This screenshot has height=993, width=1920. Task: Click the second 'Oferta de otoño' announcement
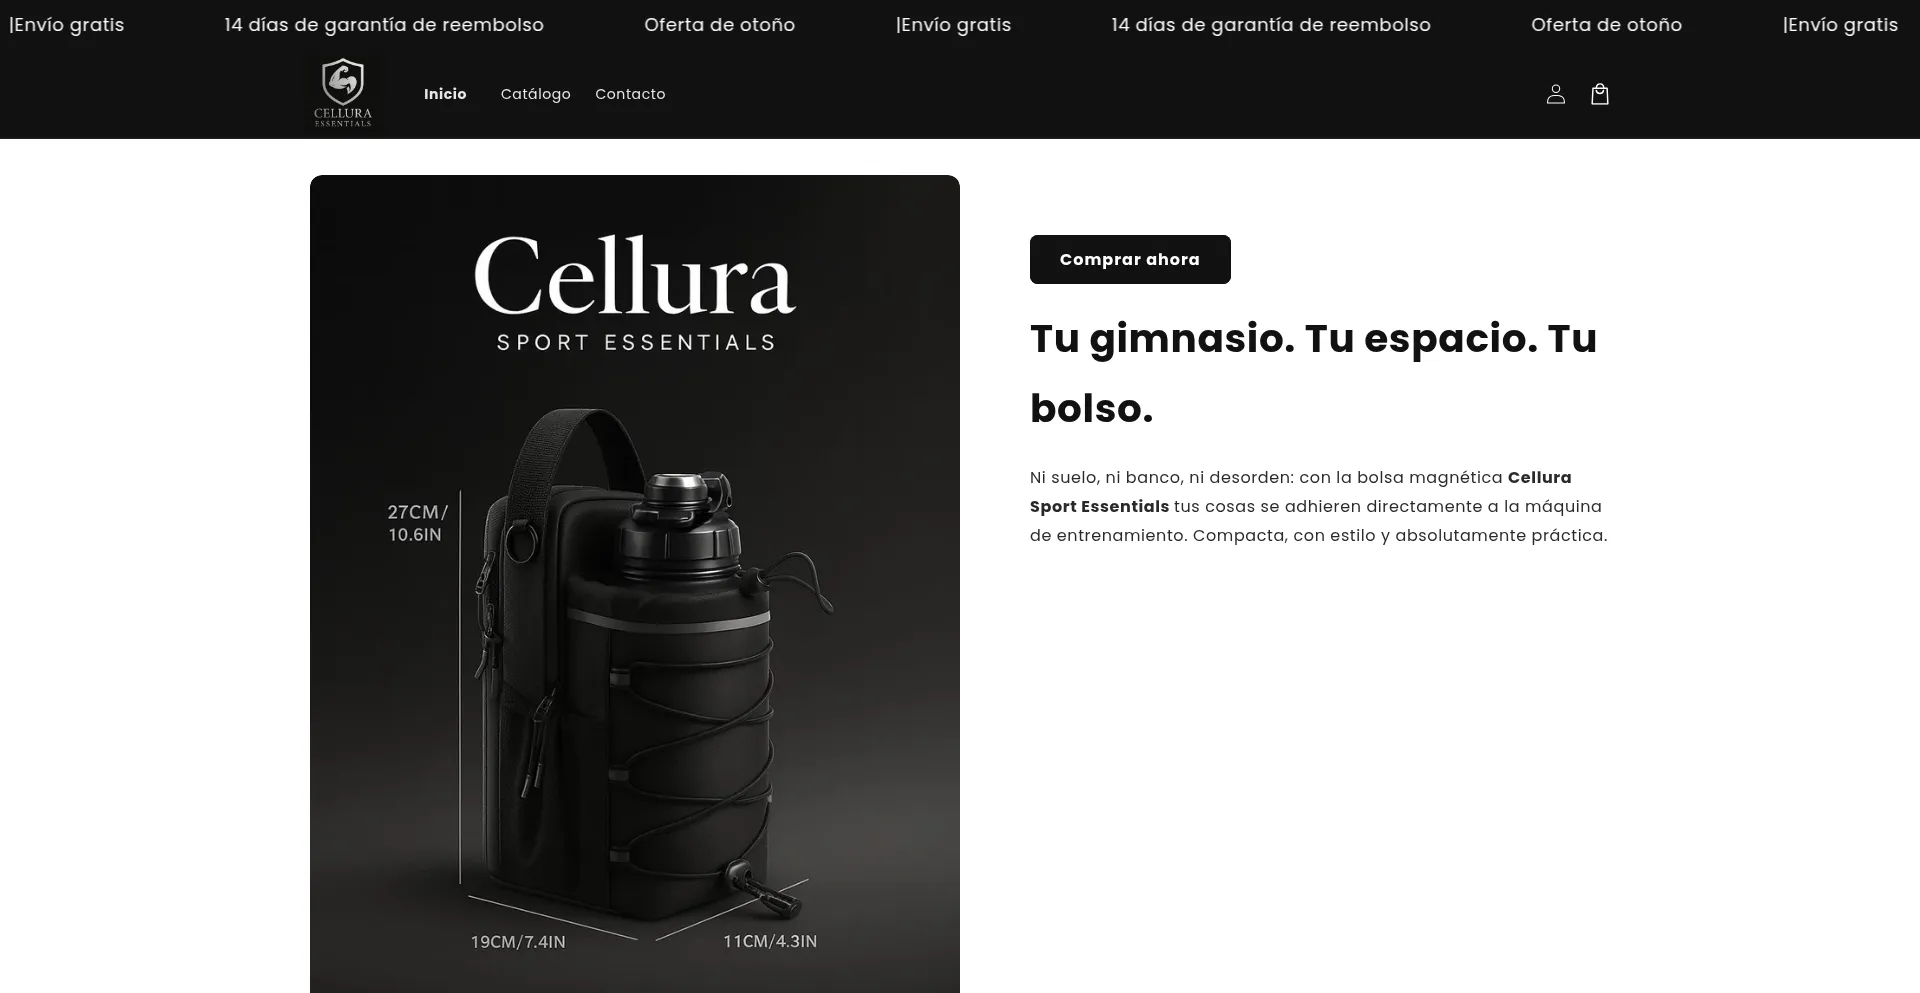pos(1607,25)
